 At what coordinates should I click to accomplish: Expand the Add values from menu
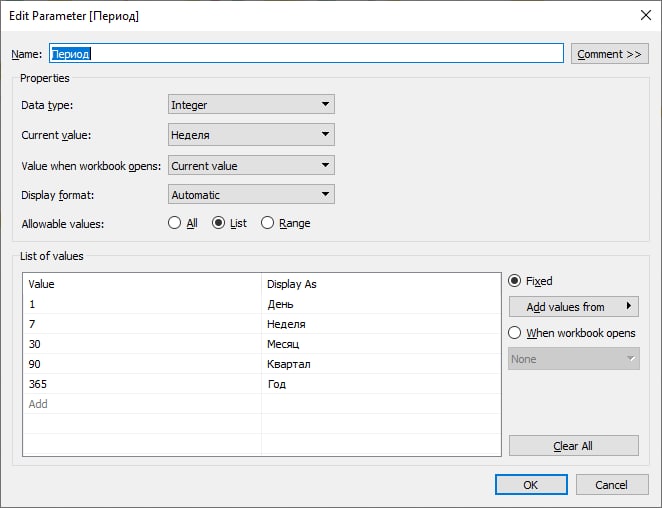(x=574, y=307)
